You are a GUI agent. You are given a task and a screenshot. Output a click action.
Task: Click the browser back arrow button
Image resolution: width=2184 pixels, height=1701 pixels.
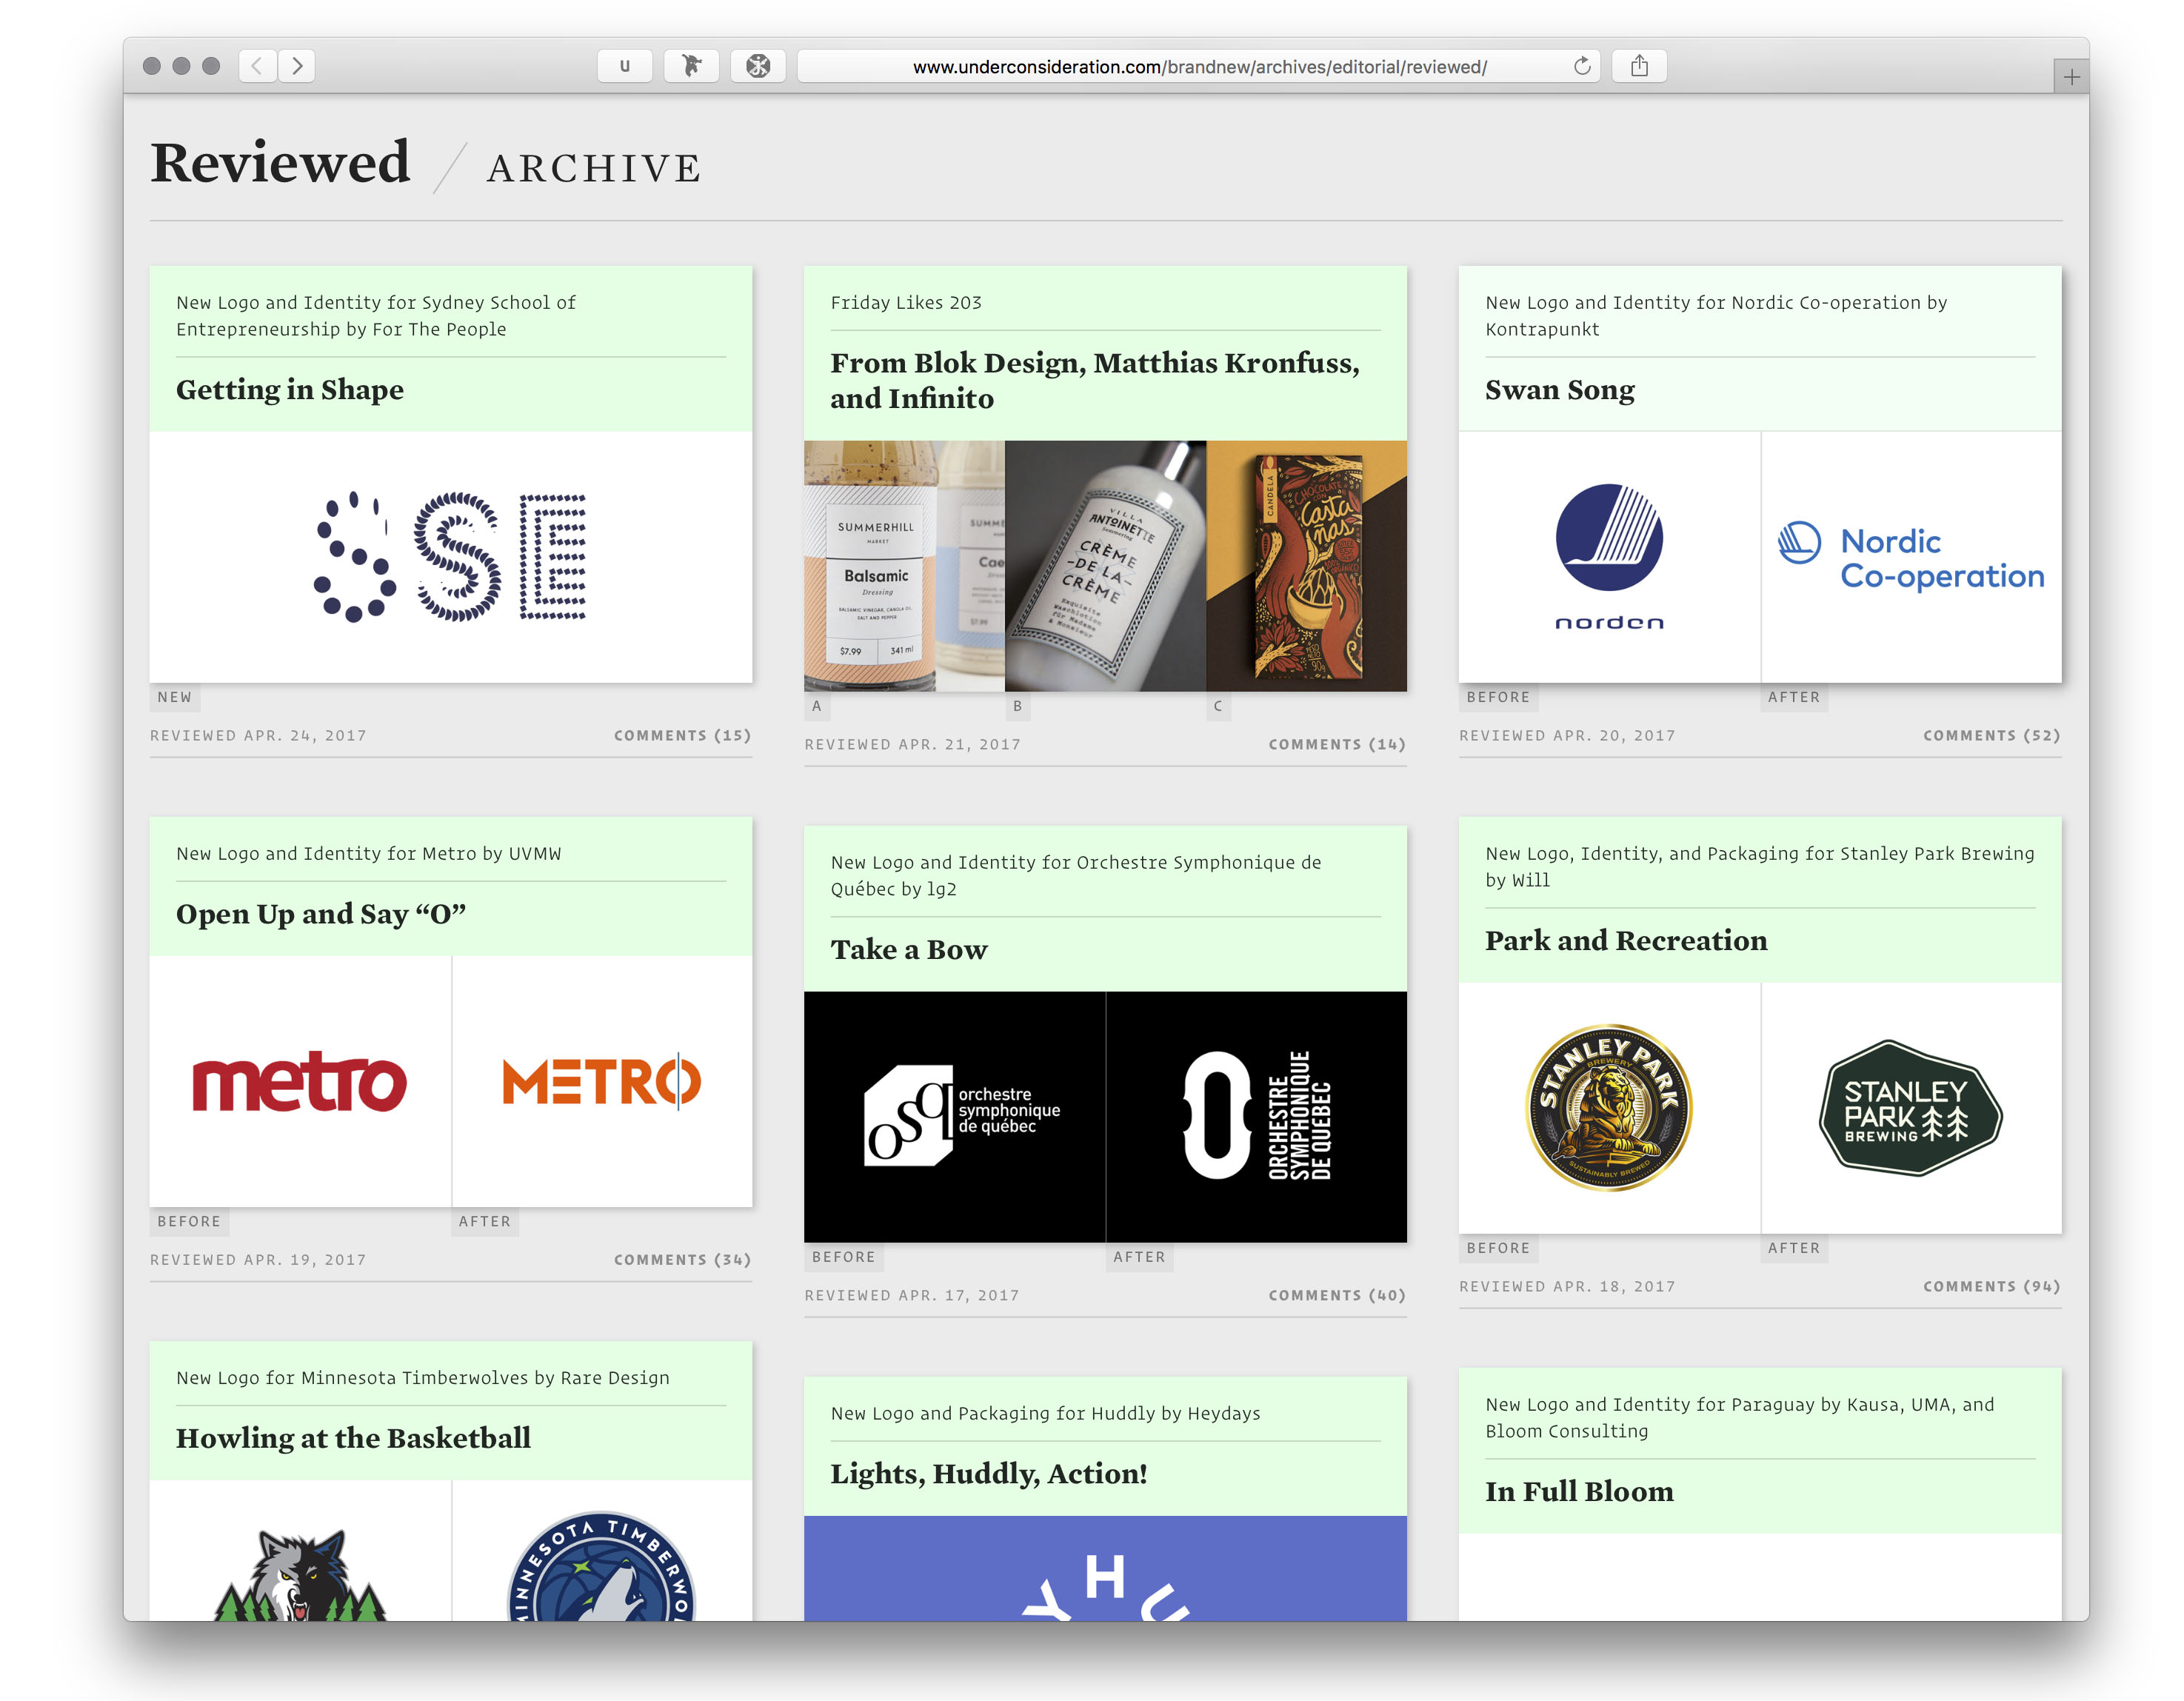(257, 66)
